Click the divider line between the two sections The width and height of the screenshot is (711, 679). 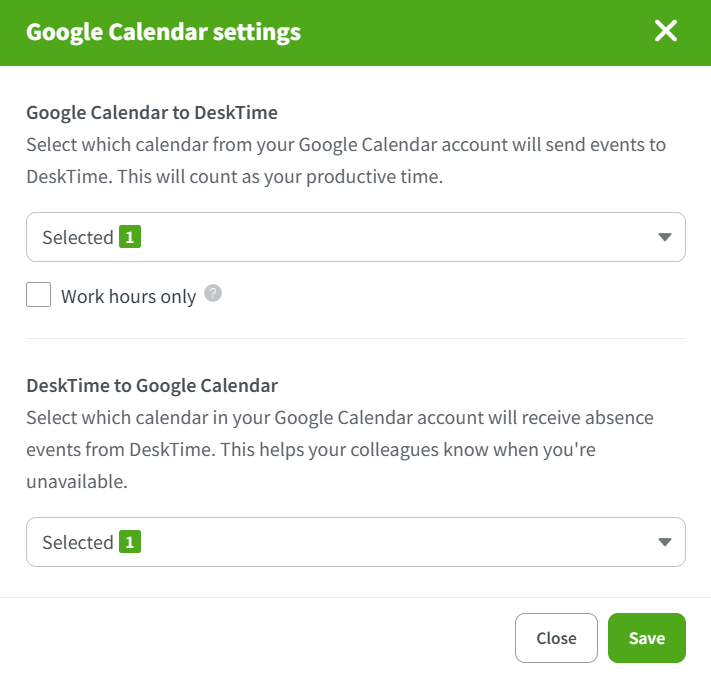355,338
